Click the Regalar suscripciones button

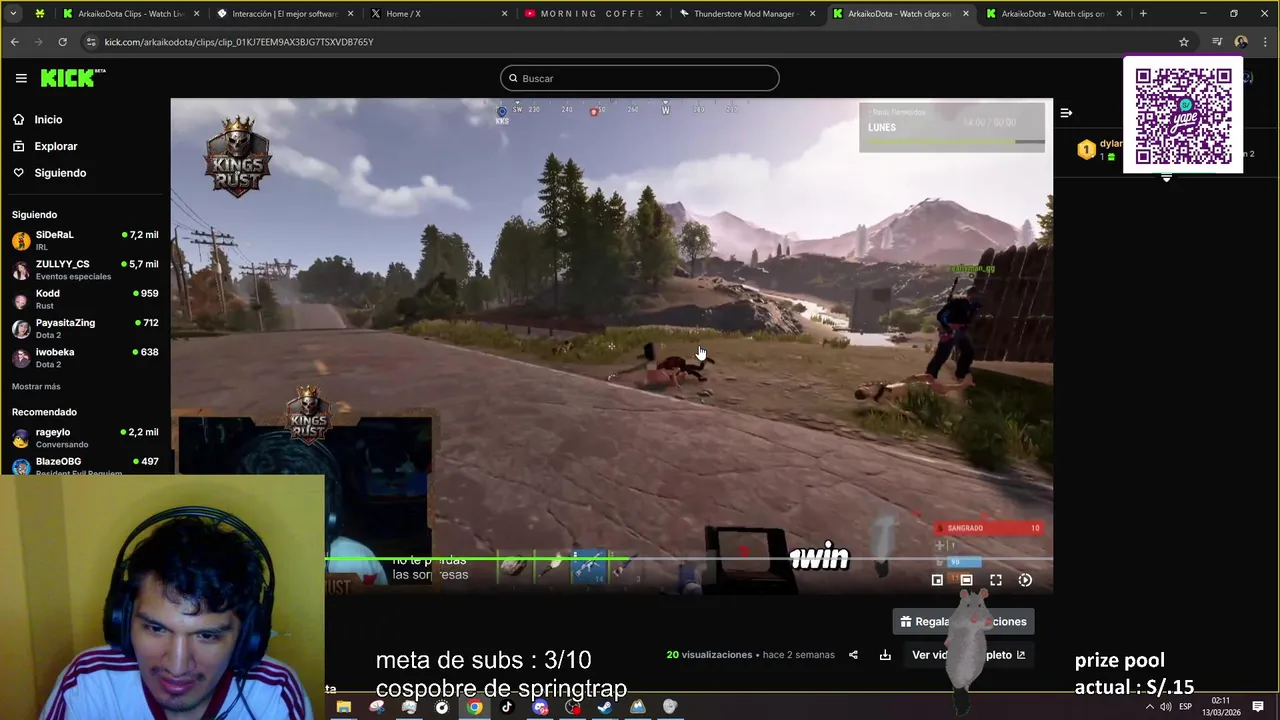click(964, 621)
